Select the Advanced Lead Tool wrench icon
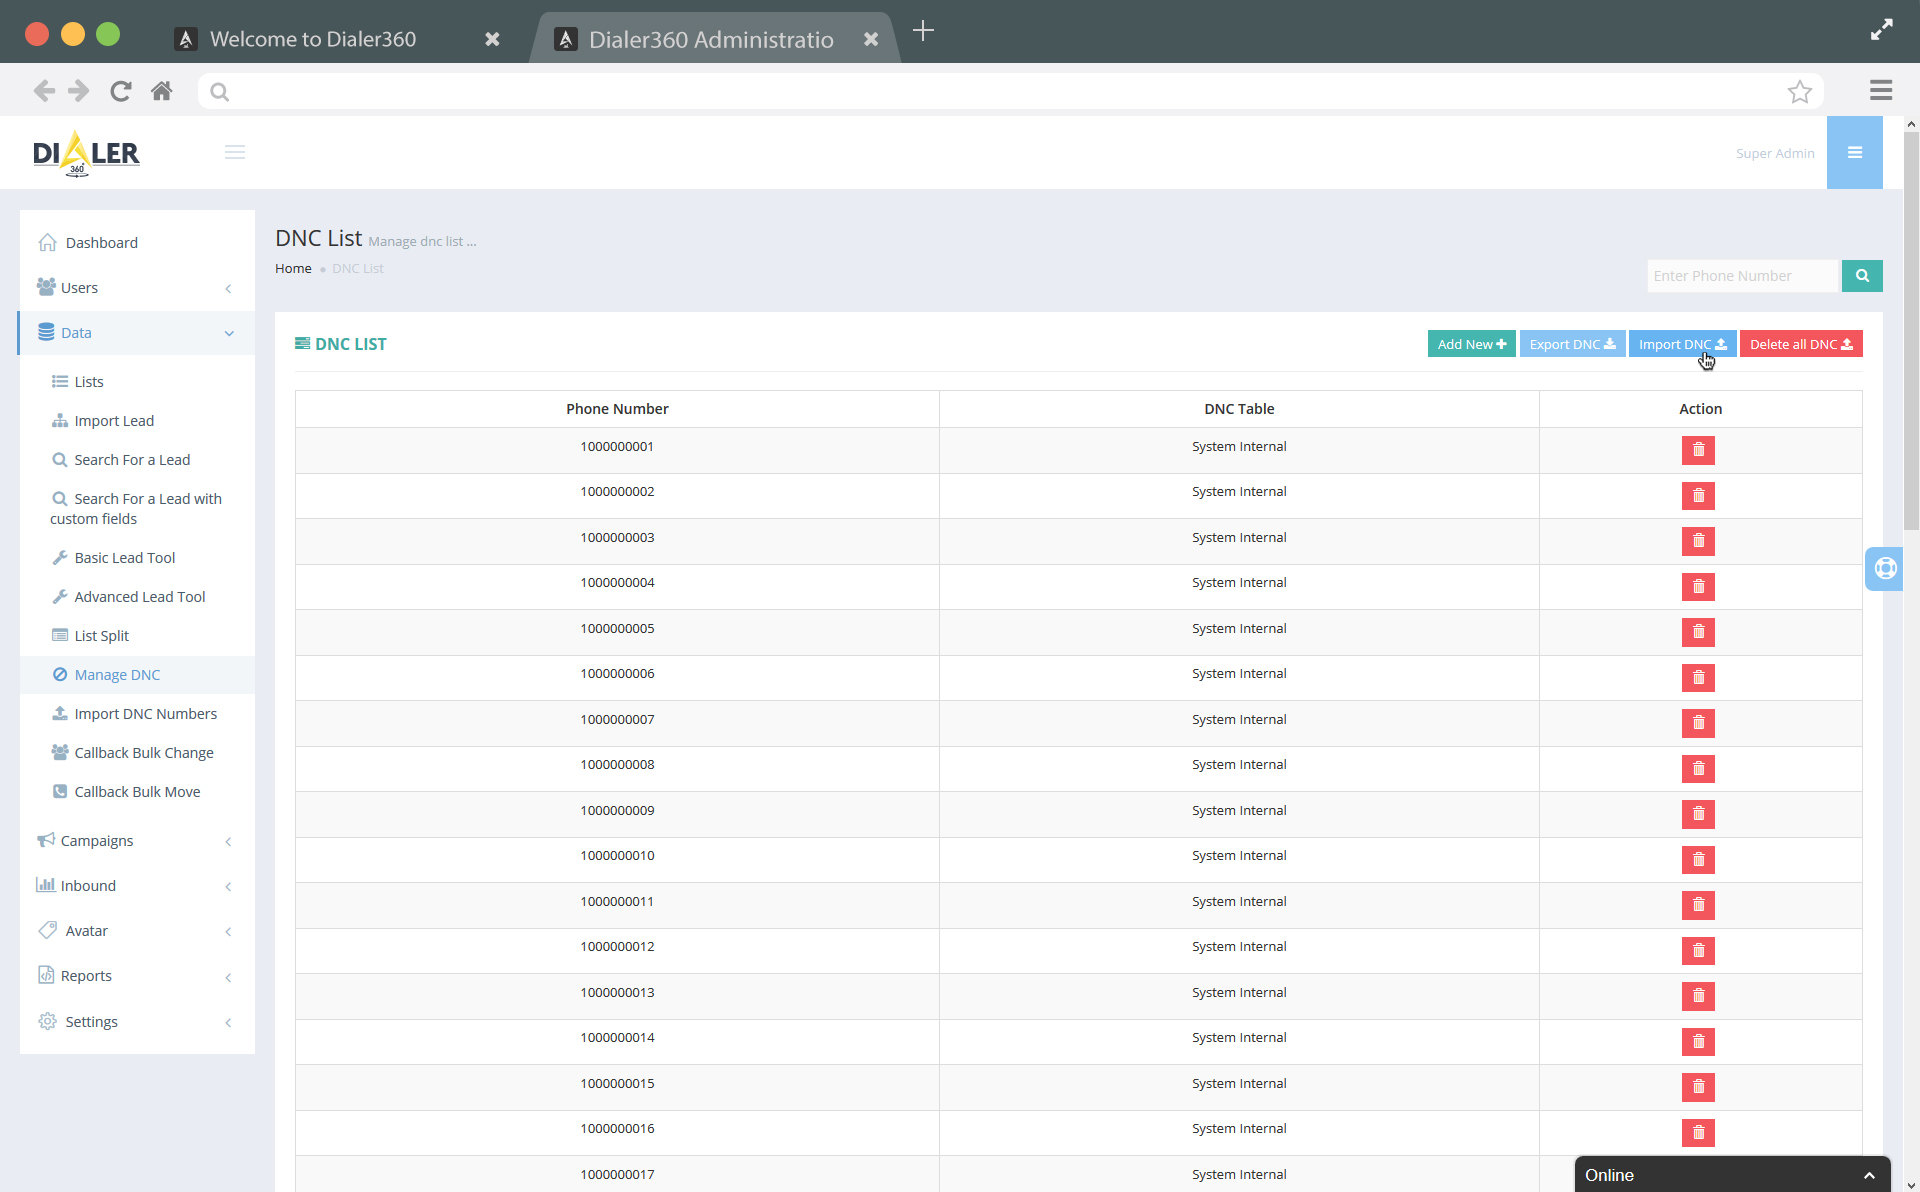 [60, 596]
